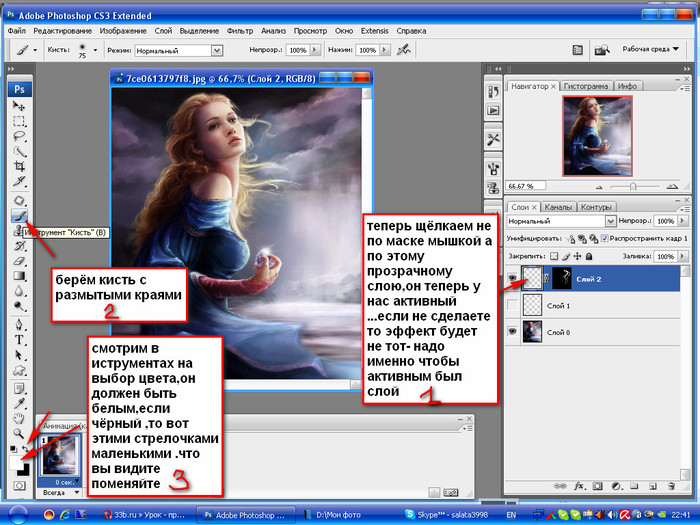The width and height of the screenshot is (700, 525).
Task: Toggle lock all padlock icon
Action: pos(589,256)
